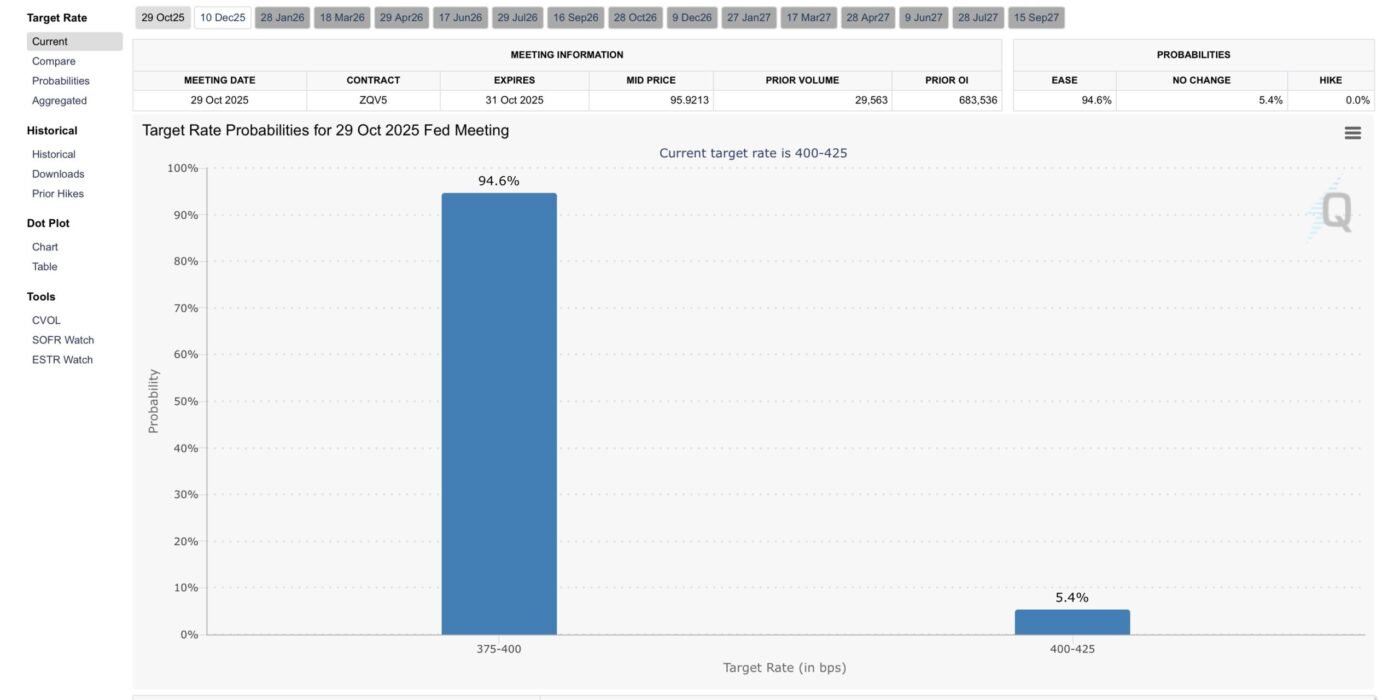This screenshot has width=1400, height=700.
Task: Choose the 15 Sep27 meeting tab
Action: coord(1036,18)
